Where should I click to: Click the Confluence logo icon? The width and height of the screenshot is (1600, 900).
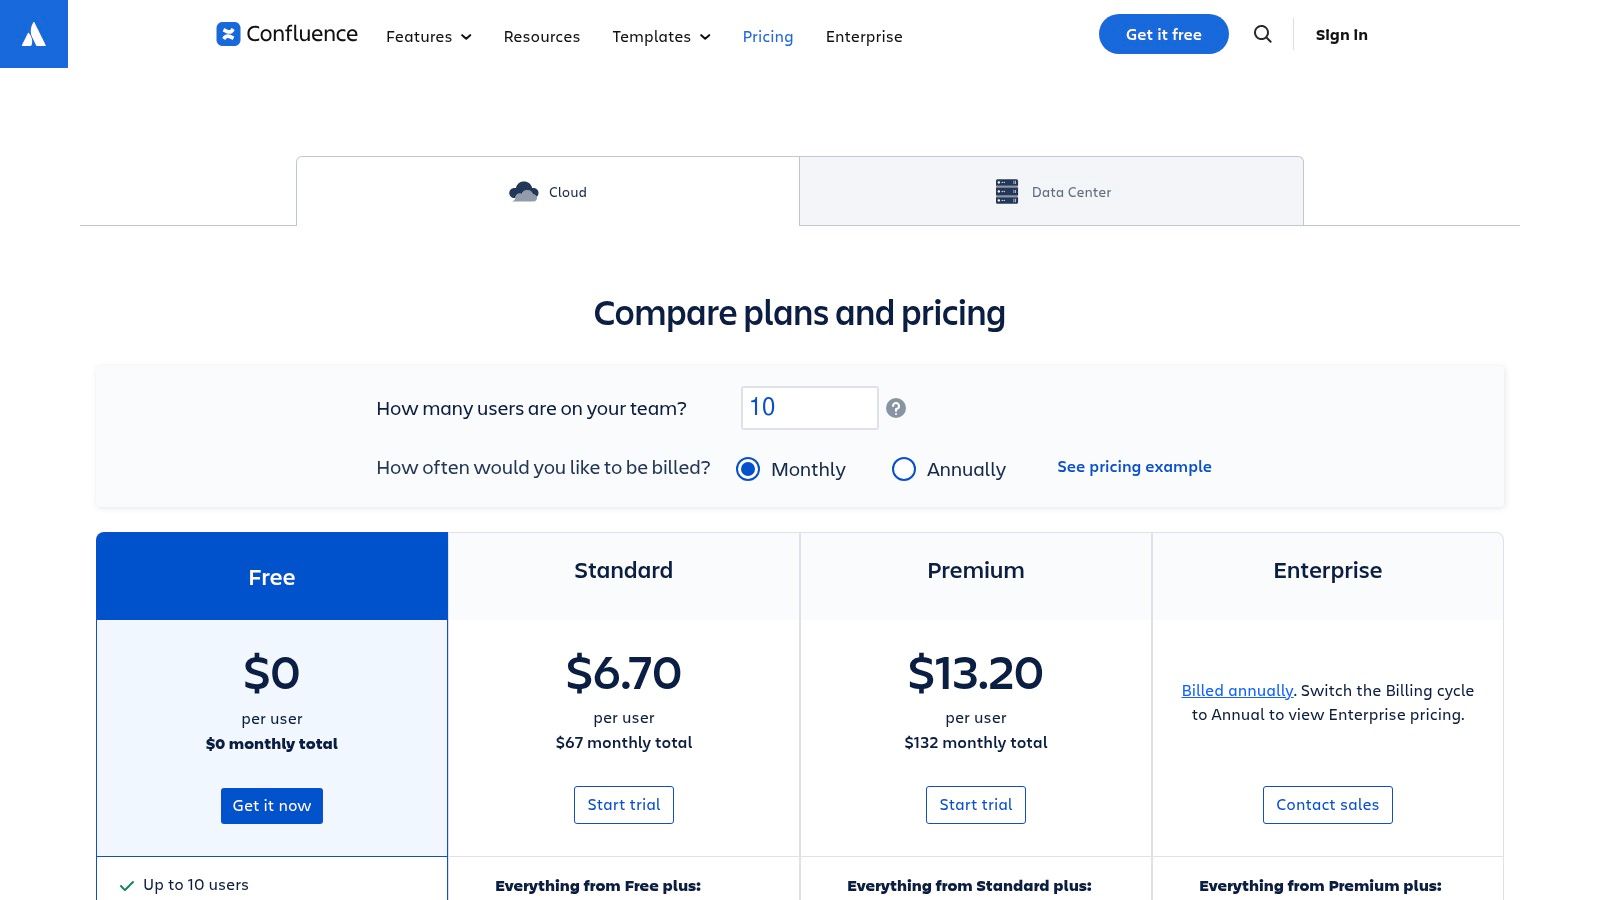coord(228,34)
